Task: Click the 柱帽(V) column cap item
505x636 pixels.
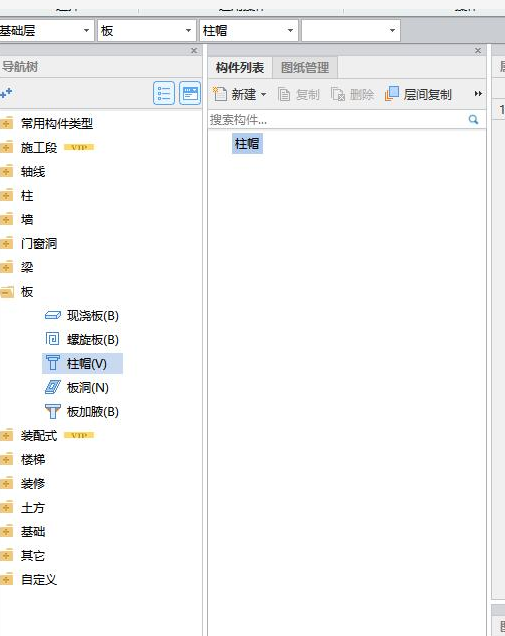Action: click(82, 363)
